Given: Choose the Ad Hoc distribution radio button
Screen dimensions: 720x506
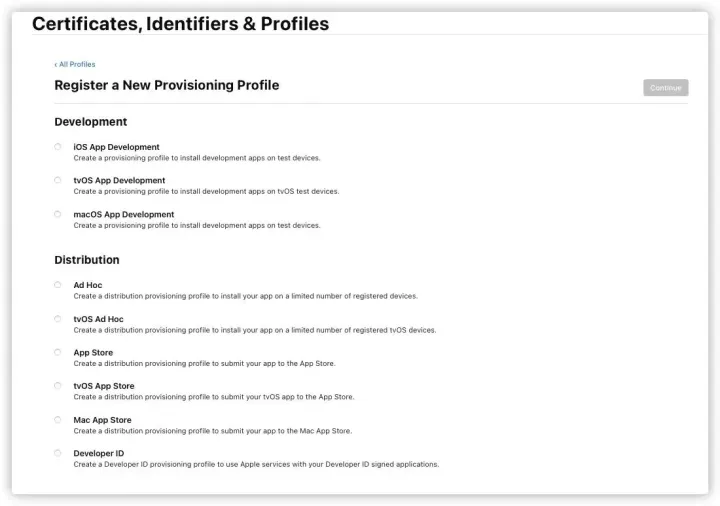Looking at the screenshot, I should [x=58, y=285].
